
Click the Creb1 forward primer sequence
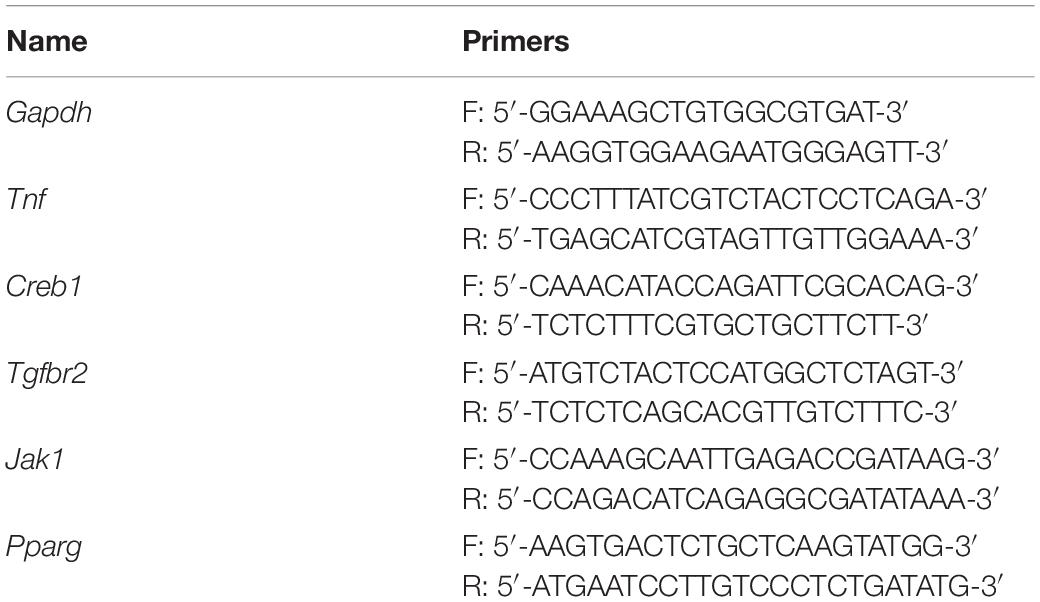(720, 286)
